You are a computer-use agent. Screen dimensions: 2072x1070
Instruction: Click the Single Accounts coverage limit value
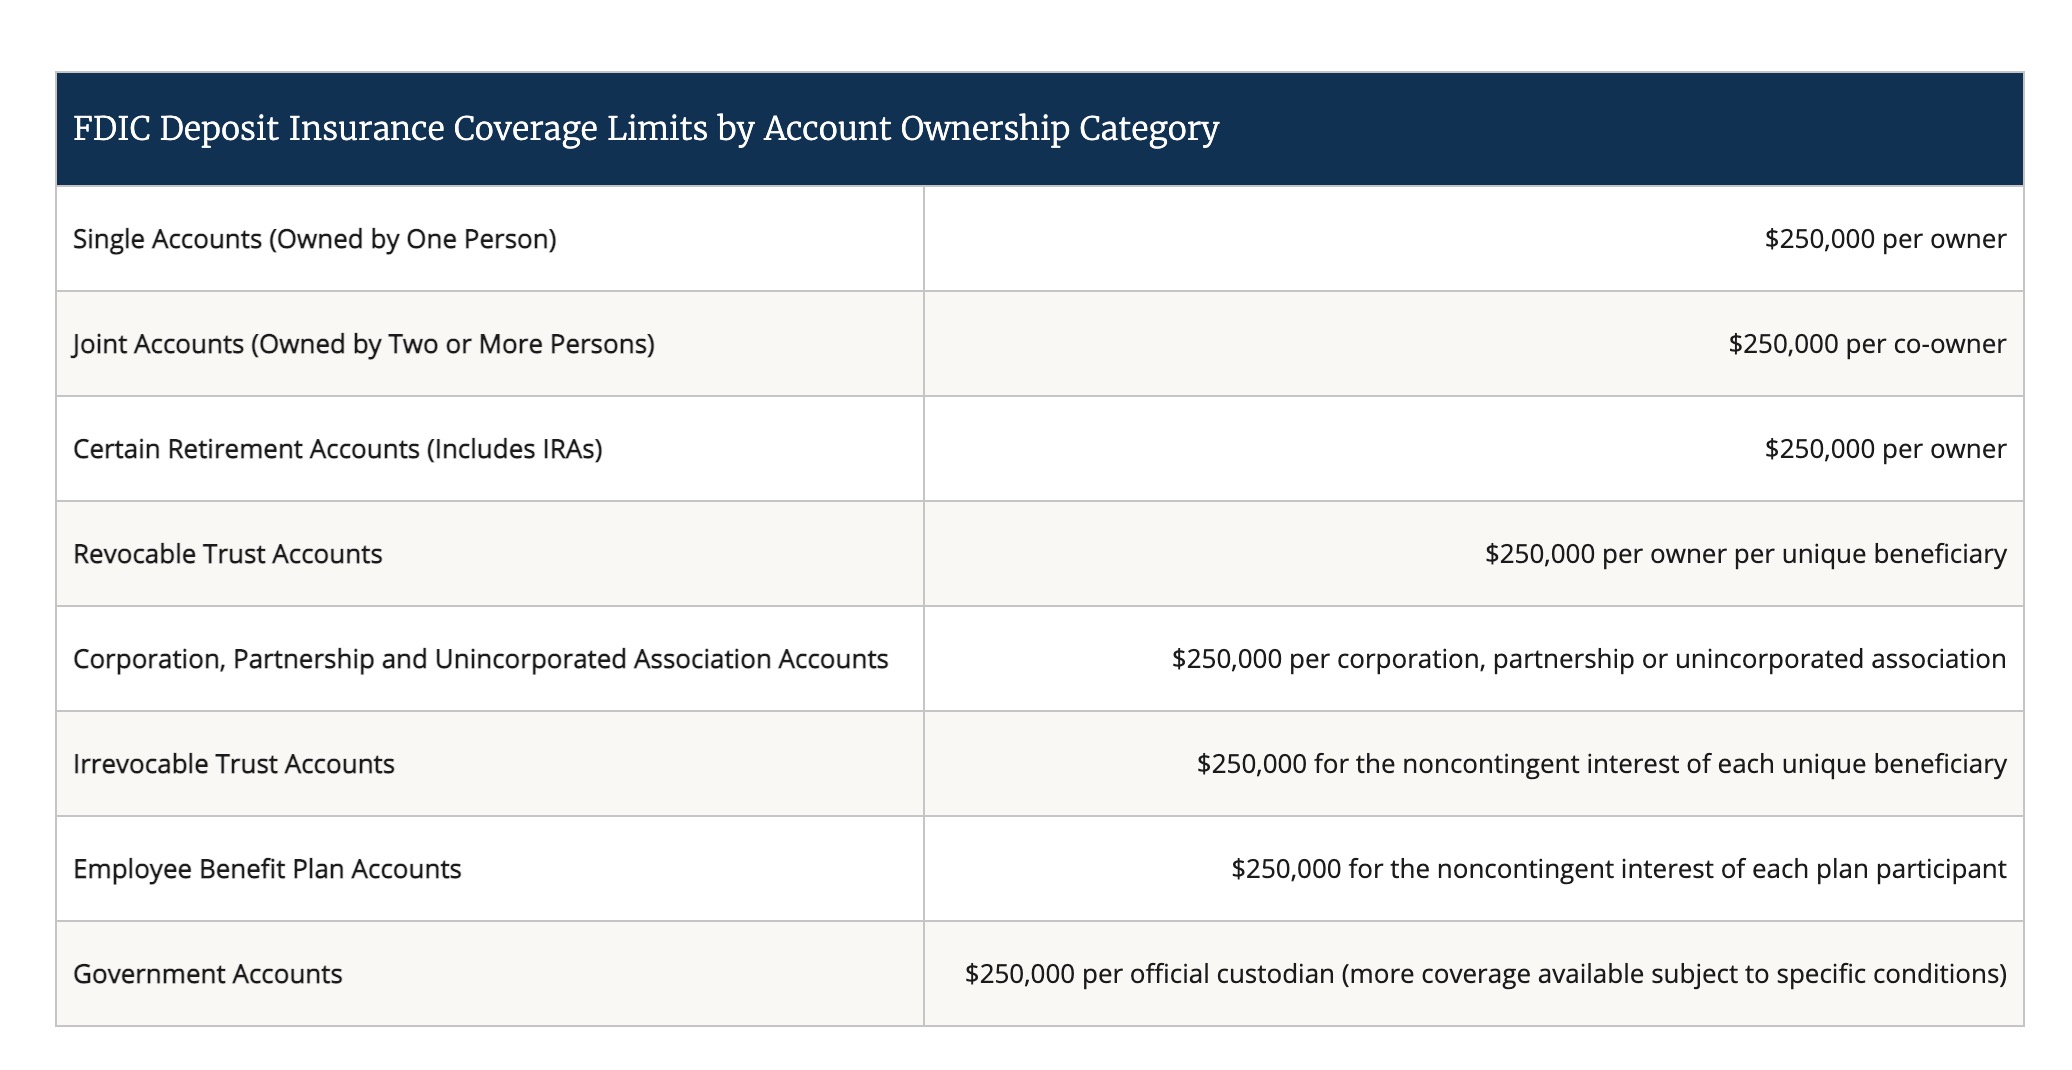click(1885, 239)
